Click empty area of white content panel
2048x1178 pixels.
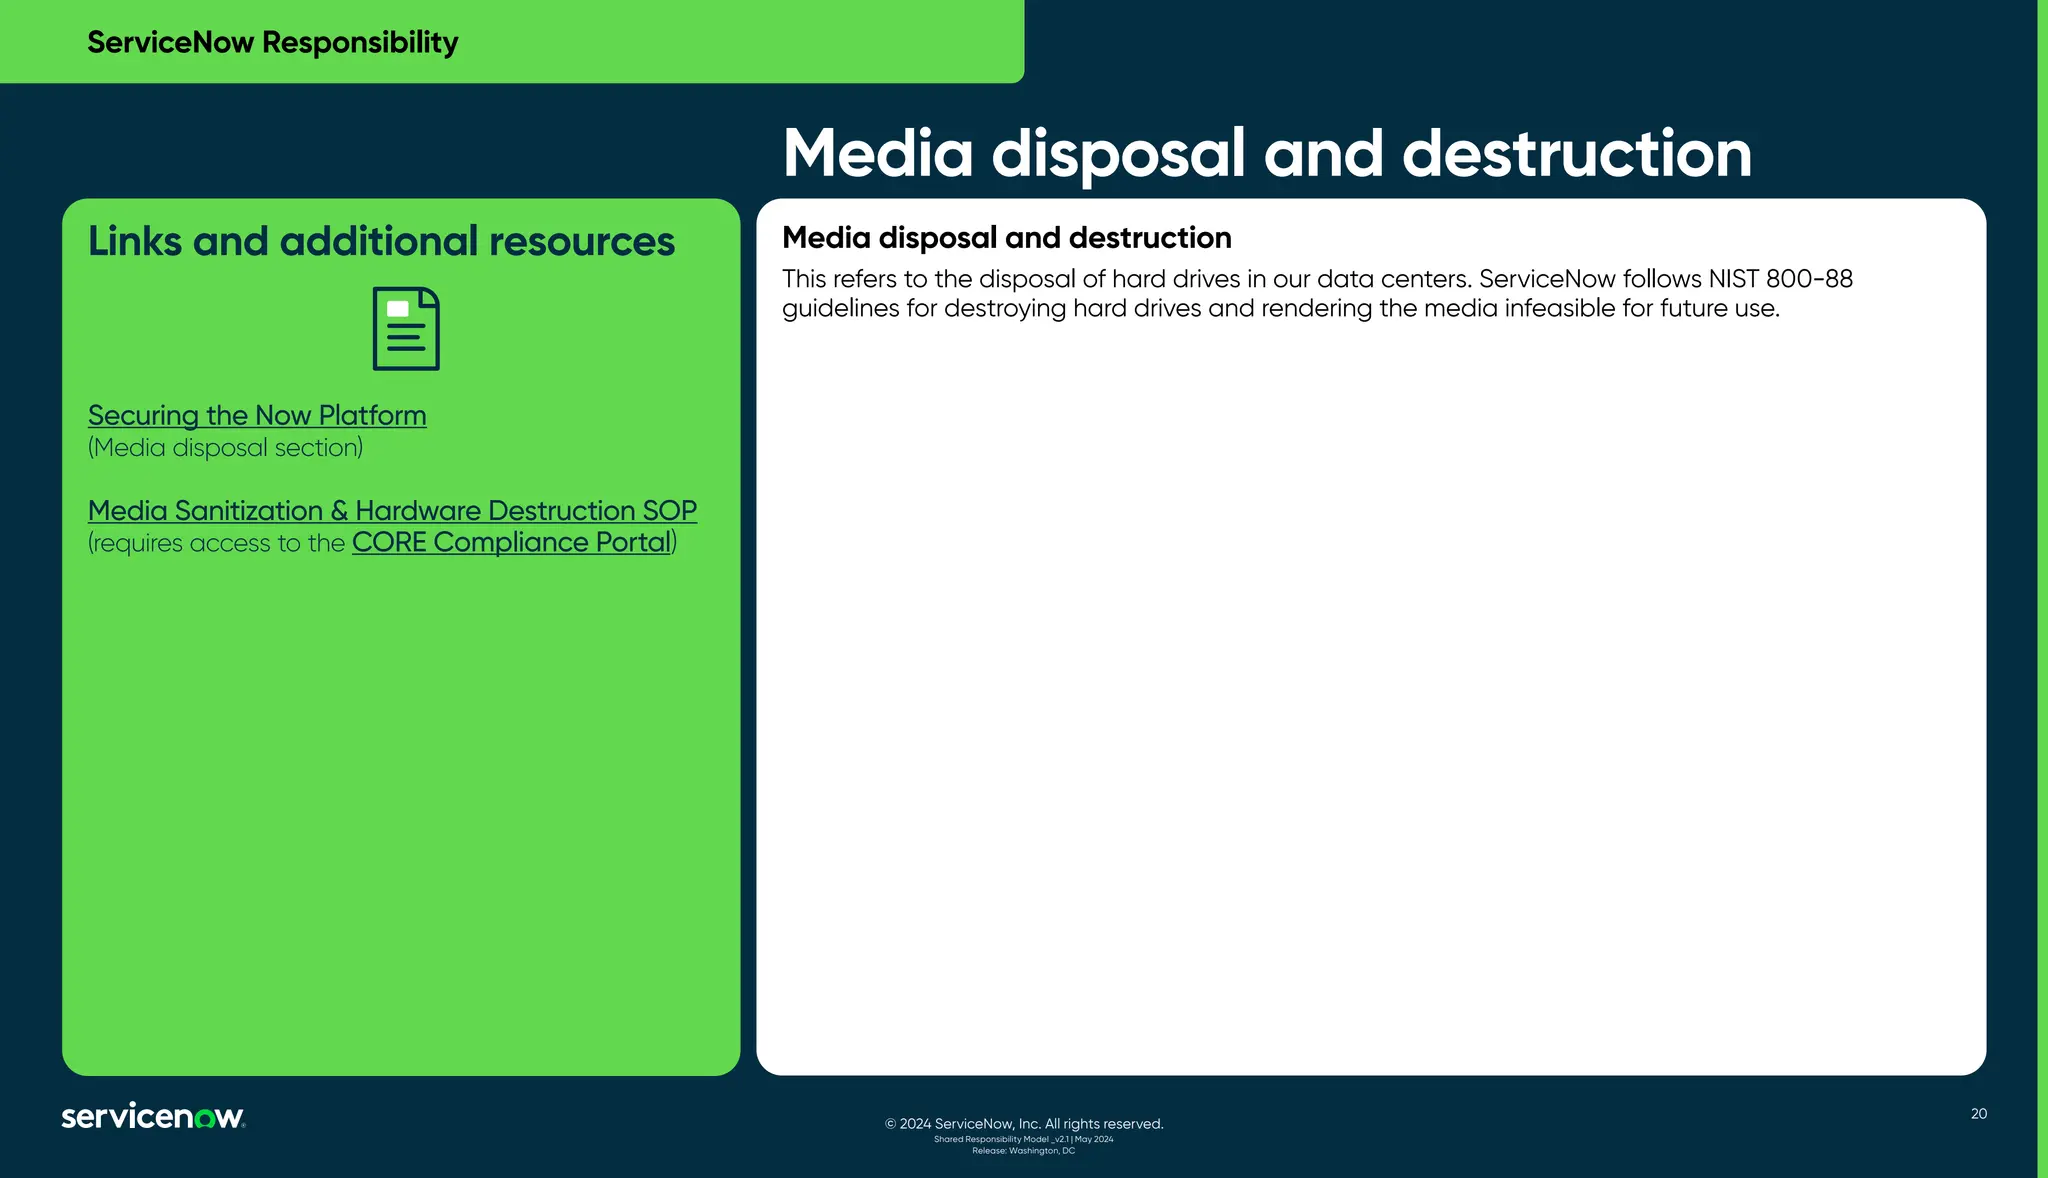[x=1370, y=700]
